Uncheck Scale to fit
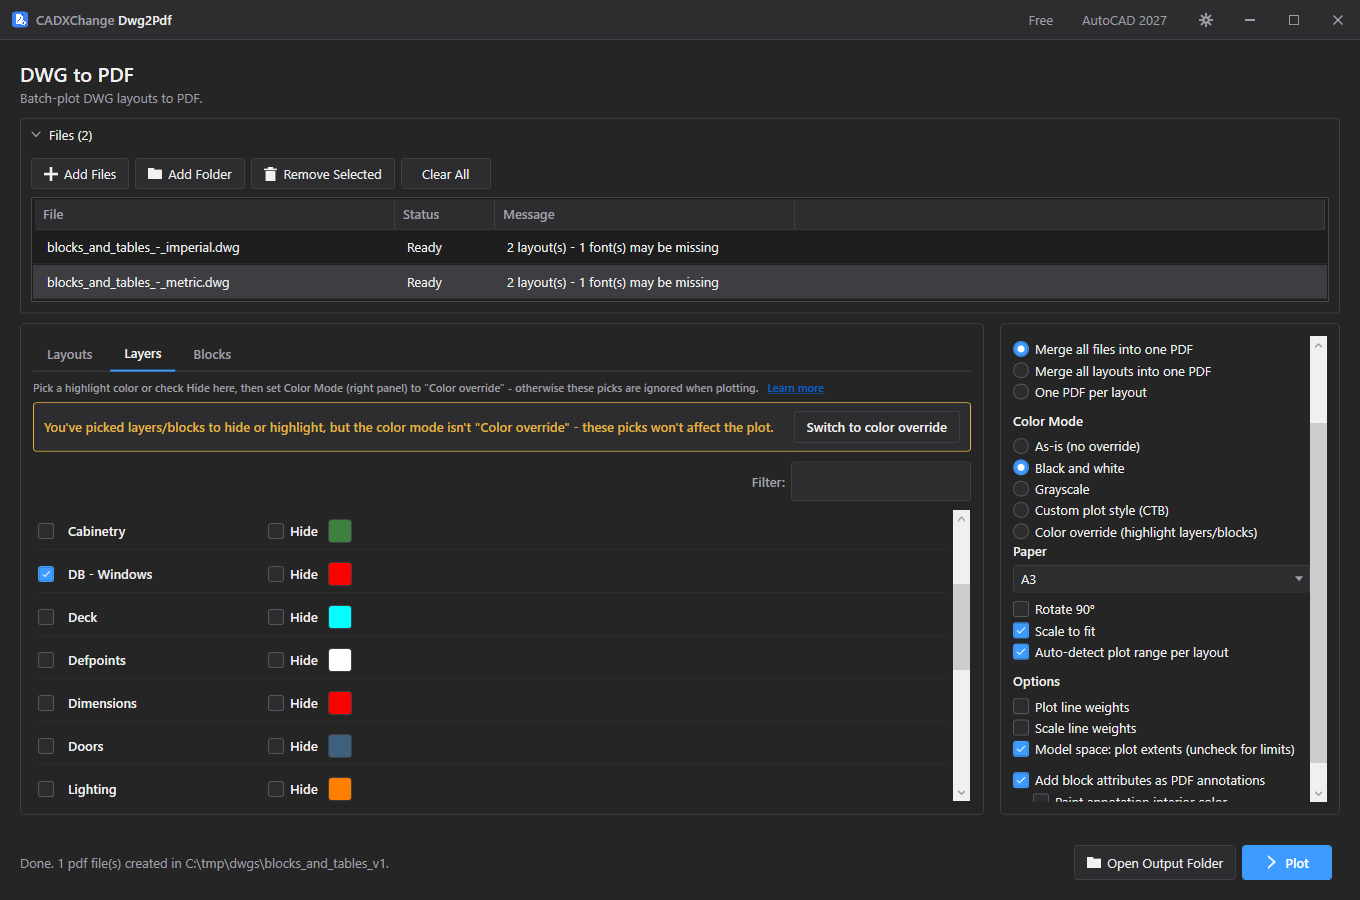This screenshot has height=900, width=1360. click(1021, 631)
